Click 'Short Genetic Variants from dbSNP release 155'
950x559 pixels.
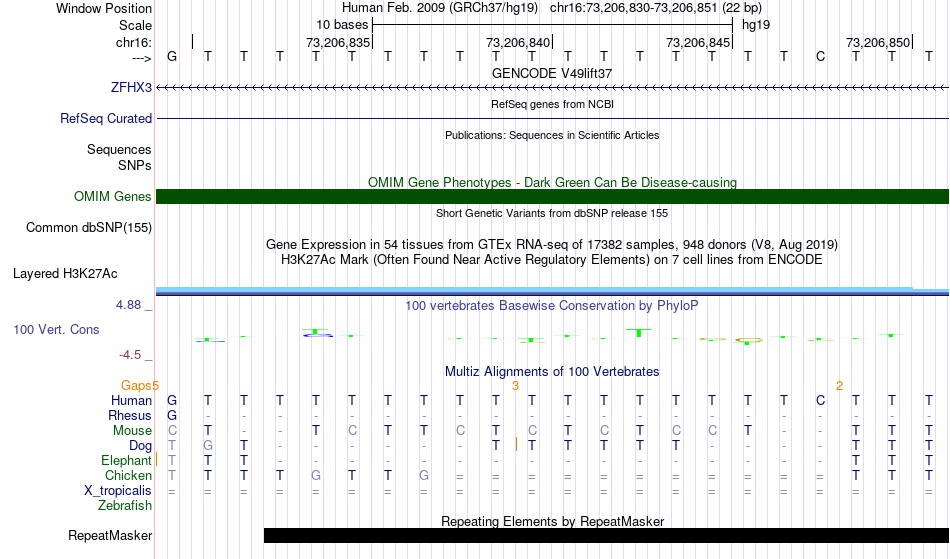click(552, 213)
